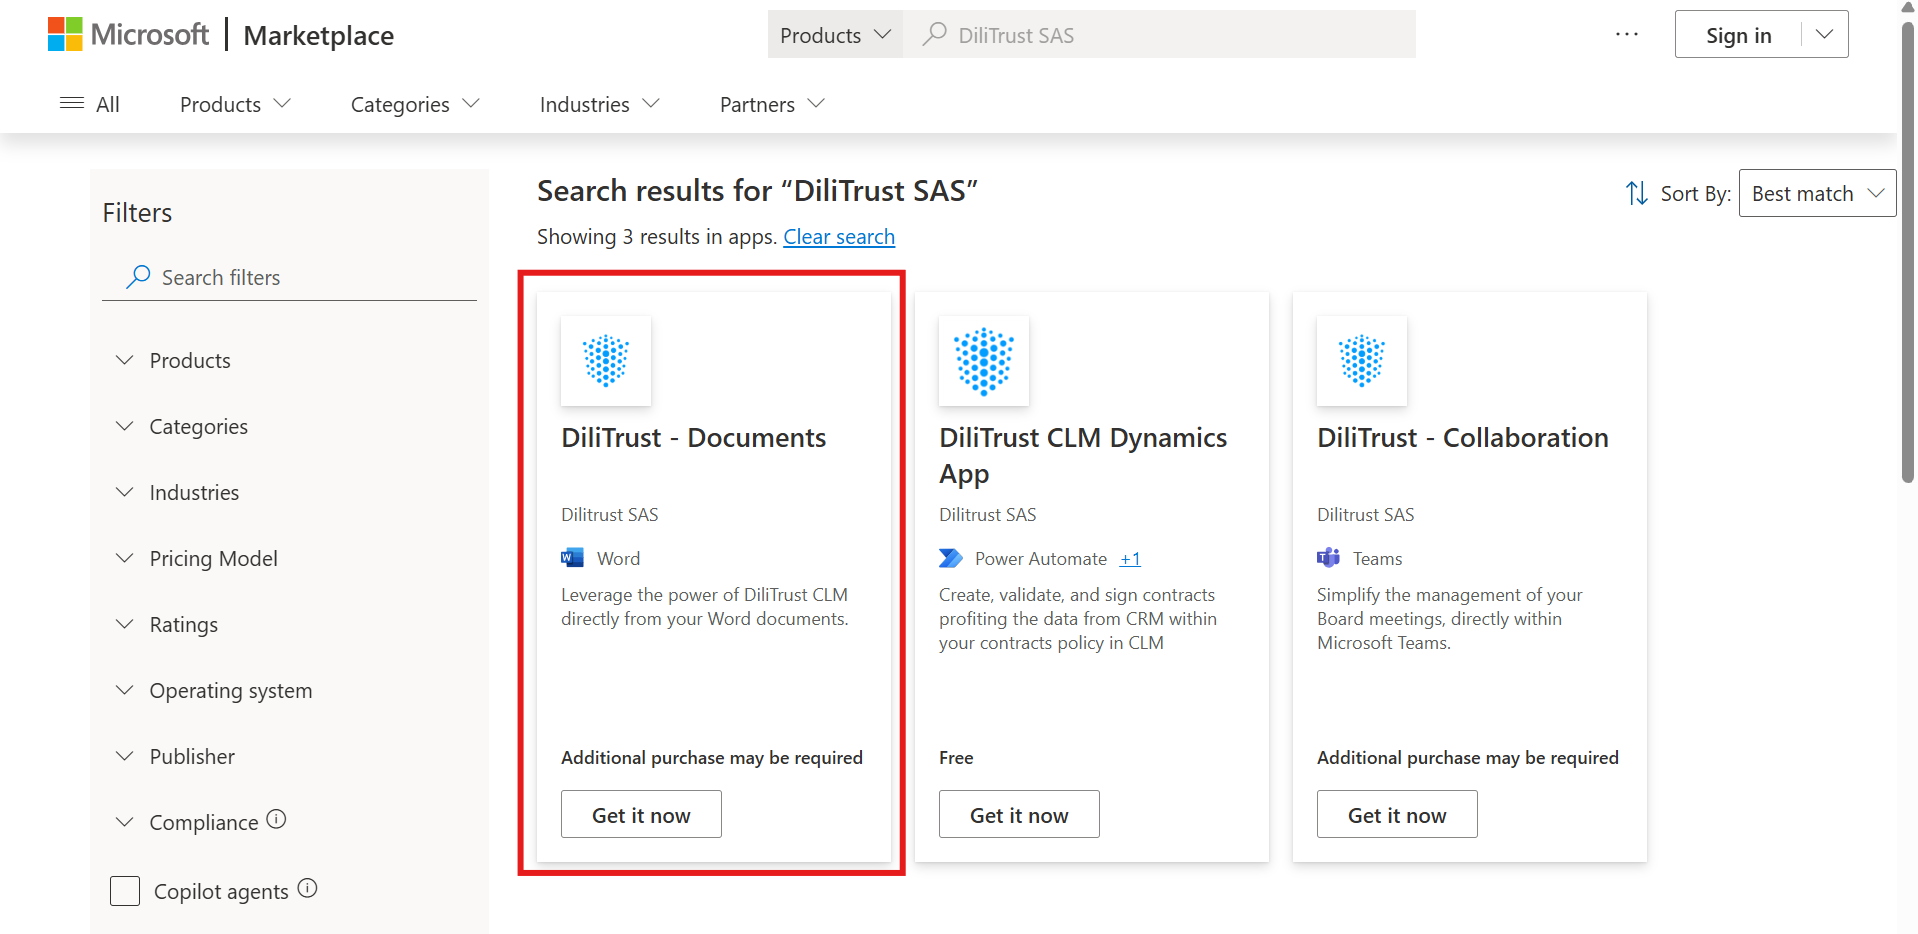Click the search filters magnifier icon
1918x934 pixels.
pyautogui.click(x=138, y=276)
